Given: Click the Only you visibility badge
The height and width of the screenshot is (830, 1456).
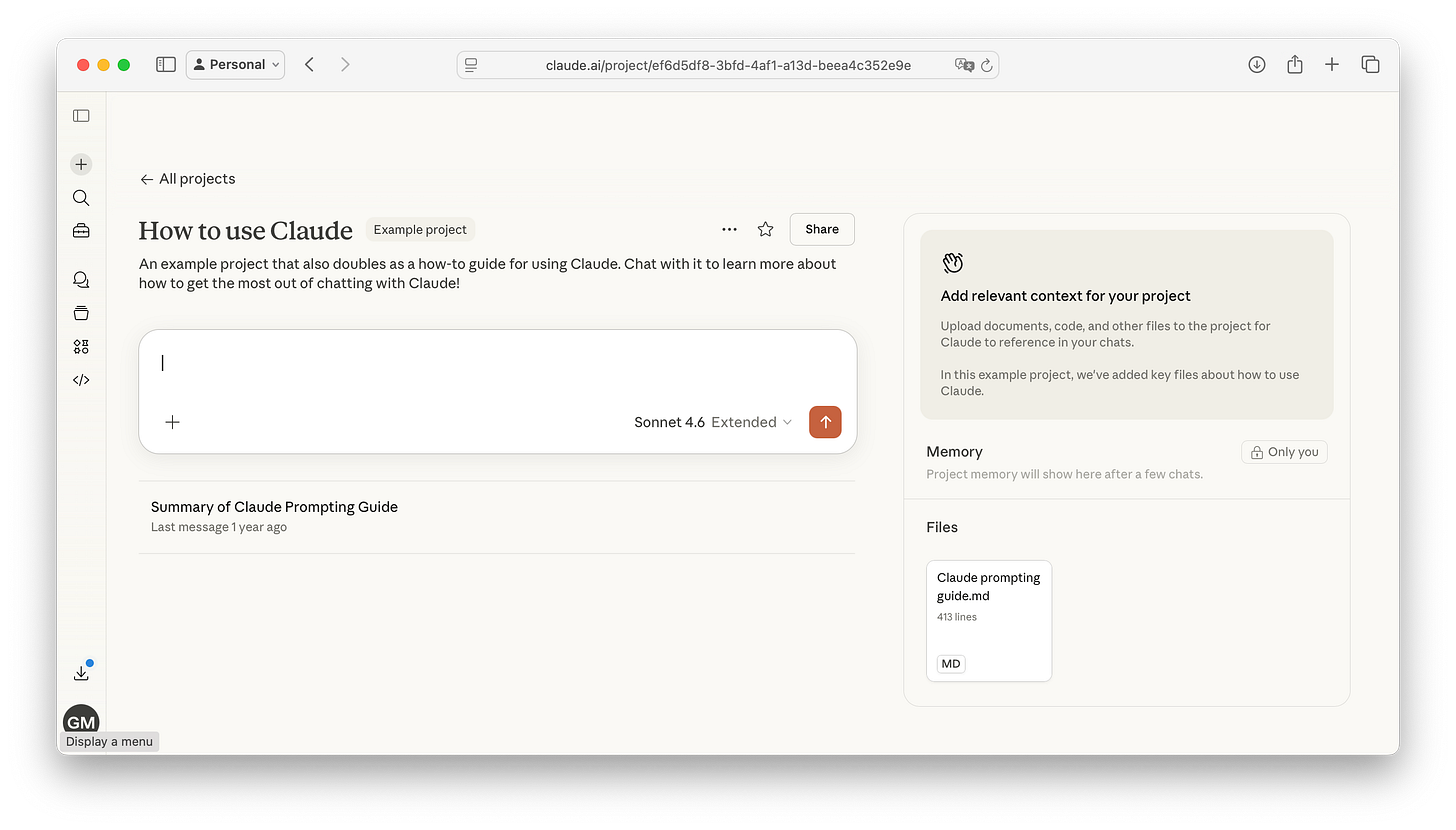Looking at the screenshot, I should (1284, 452).
